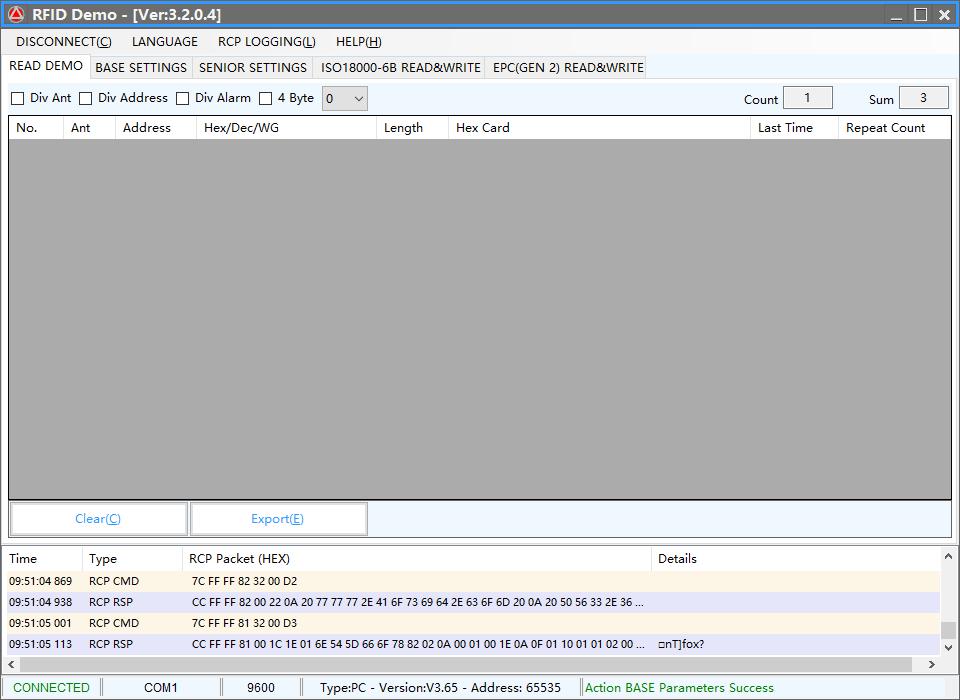
Task: Click the Hex Card column header
Action: [483, 128]
